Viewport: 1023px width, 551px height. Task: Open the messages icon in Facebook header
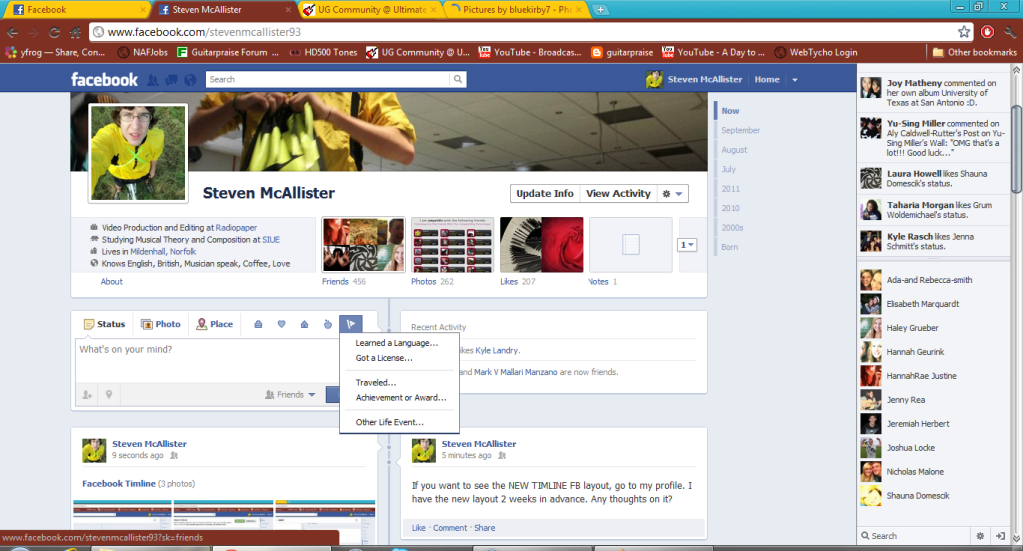click(x=171, y=80)
